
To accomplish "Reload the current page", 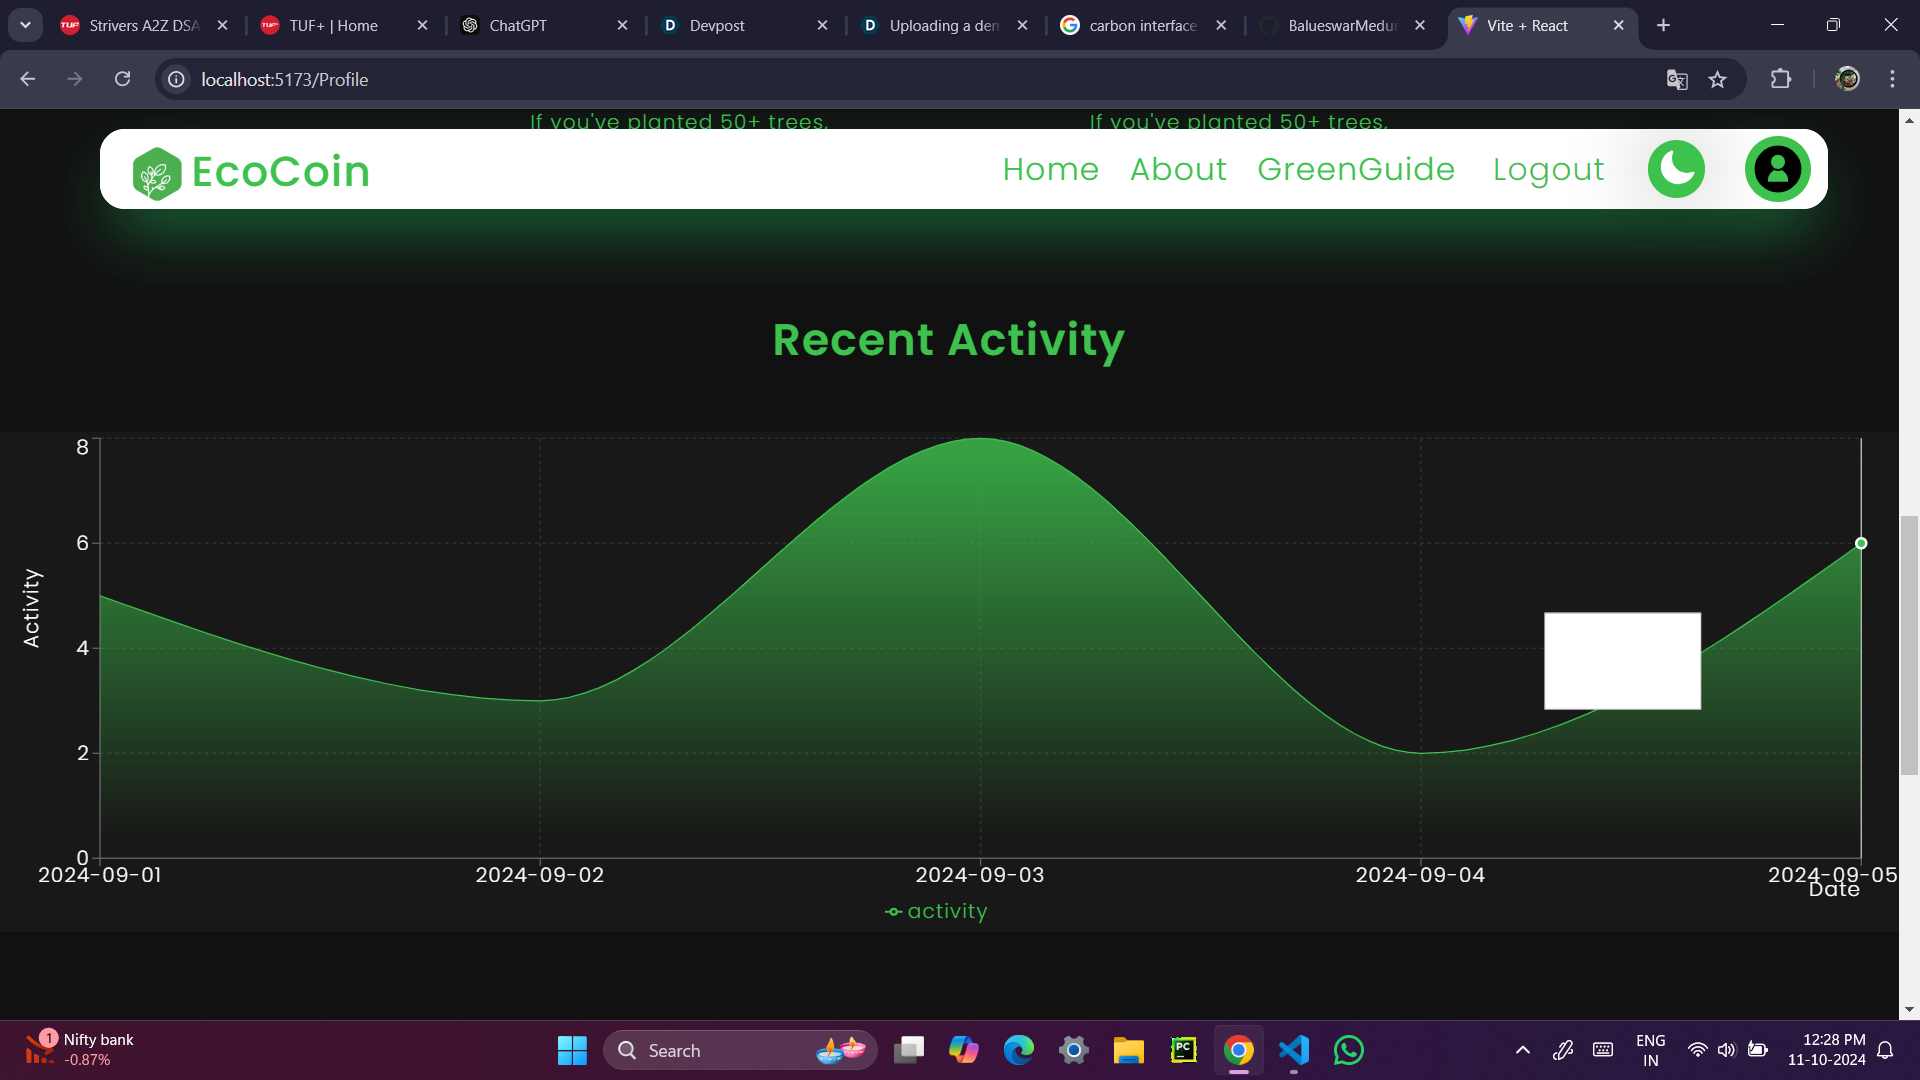I will [122, 79].
